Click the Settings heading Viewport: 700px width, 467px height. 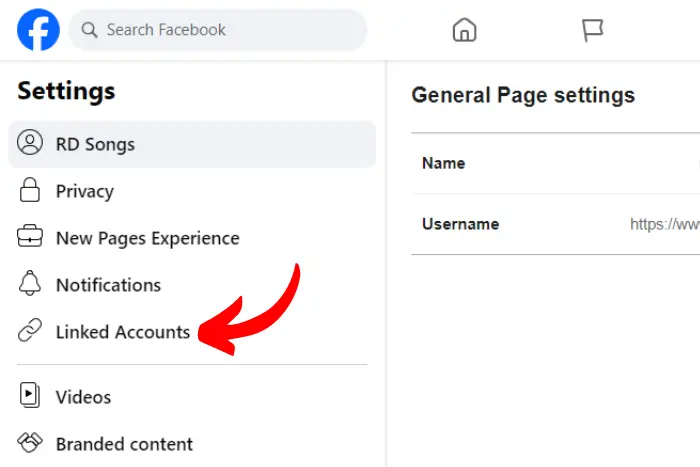(66, 92)
